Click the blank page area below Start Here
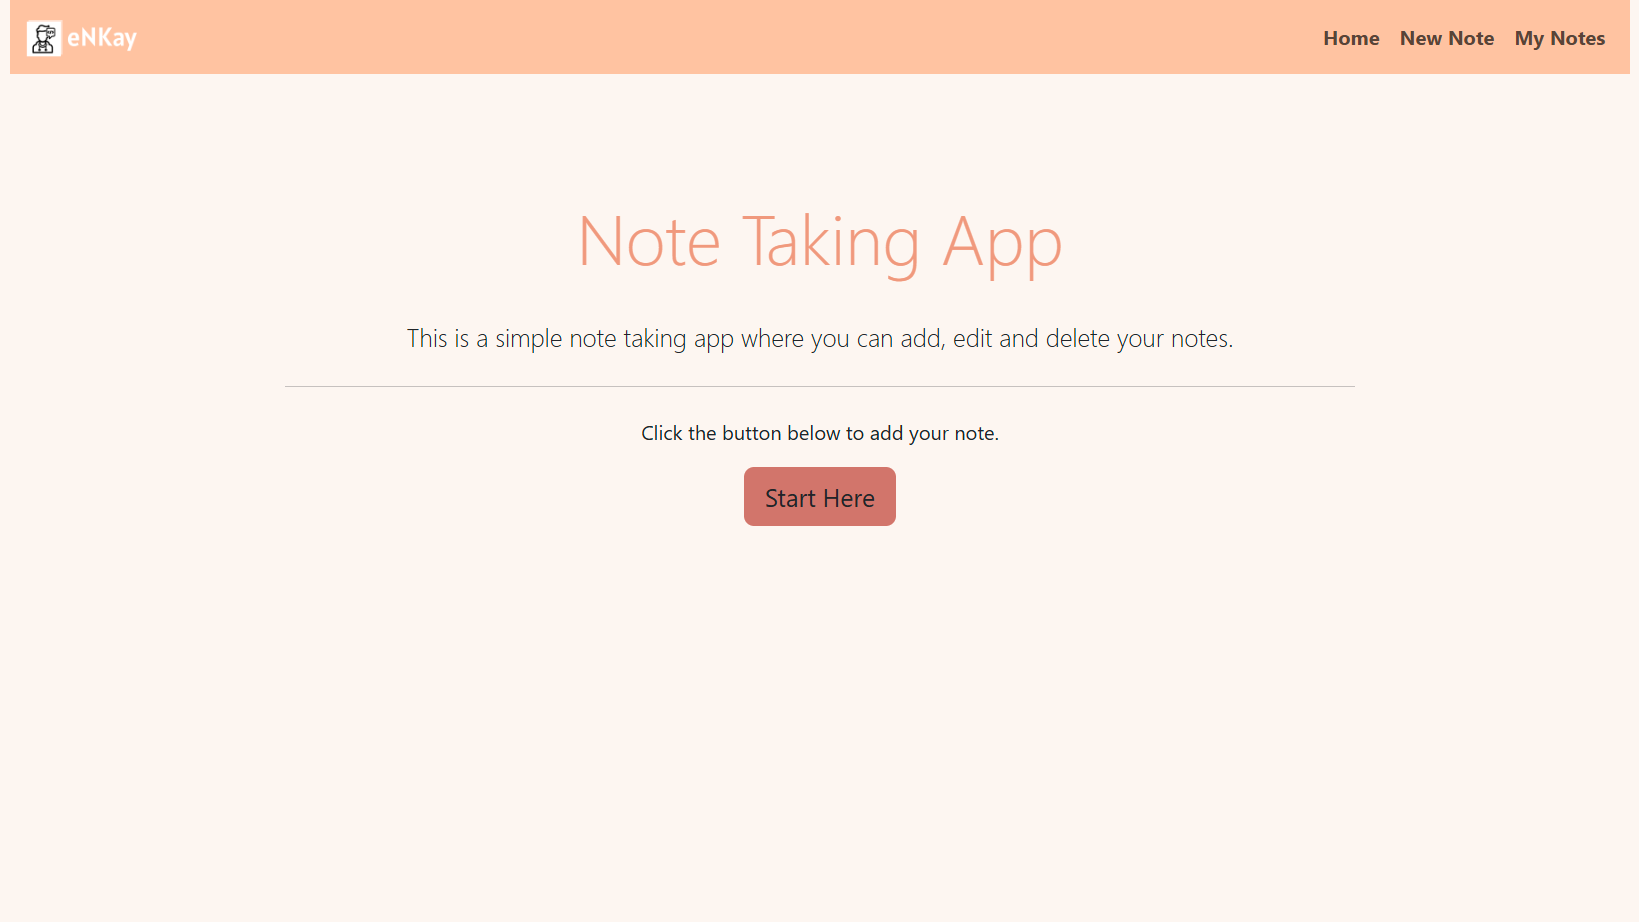Image resolution: width=1639 pixels, height=922 pixels. coord(820,720)
